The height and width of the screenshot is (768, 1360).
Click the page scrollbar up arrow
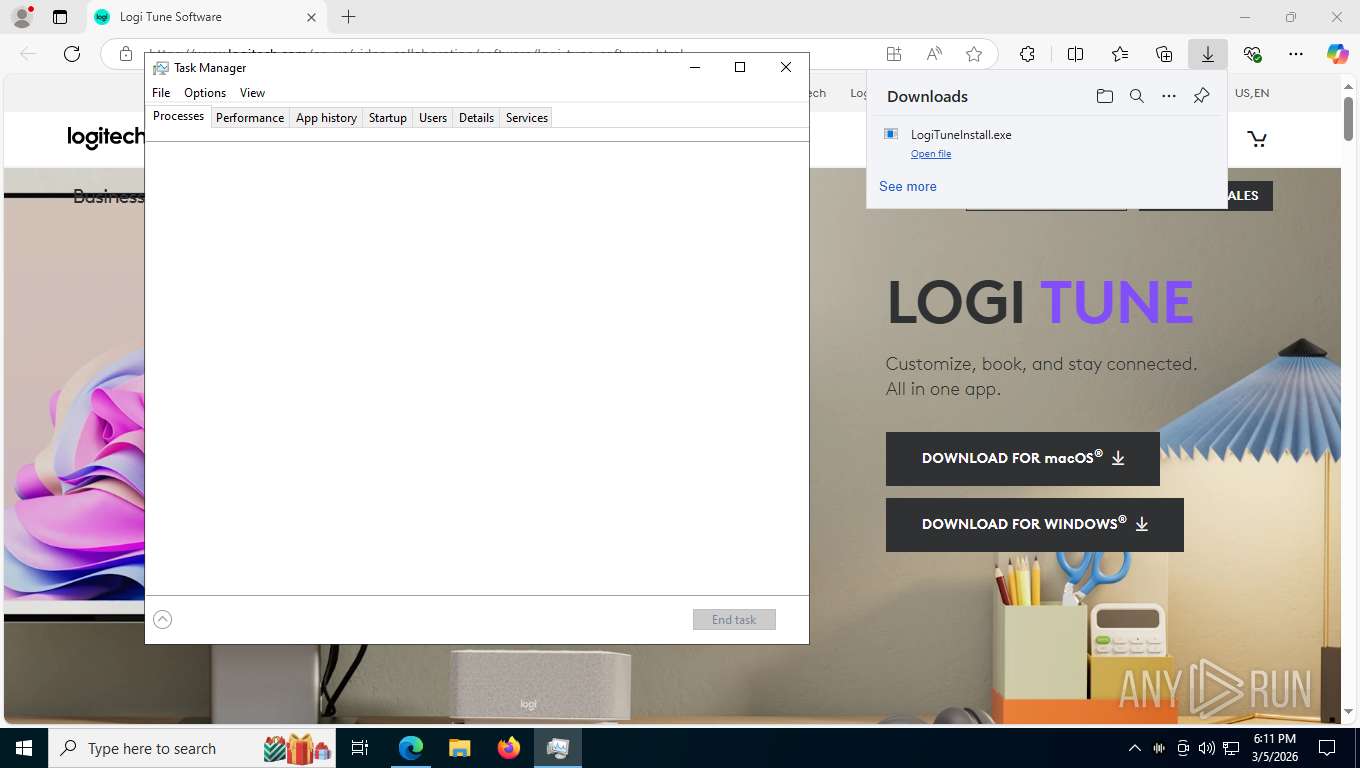coord(1349,88)
